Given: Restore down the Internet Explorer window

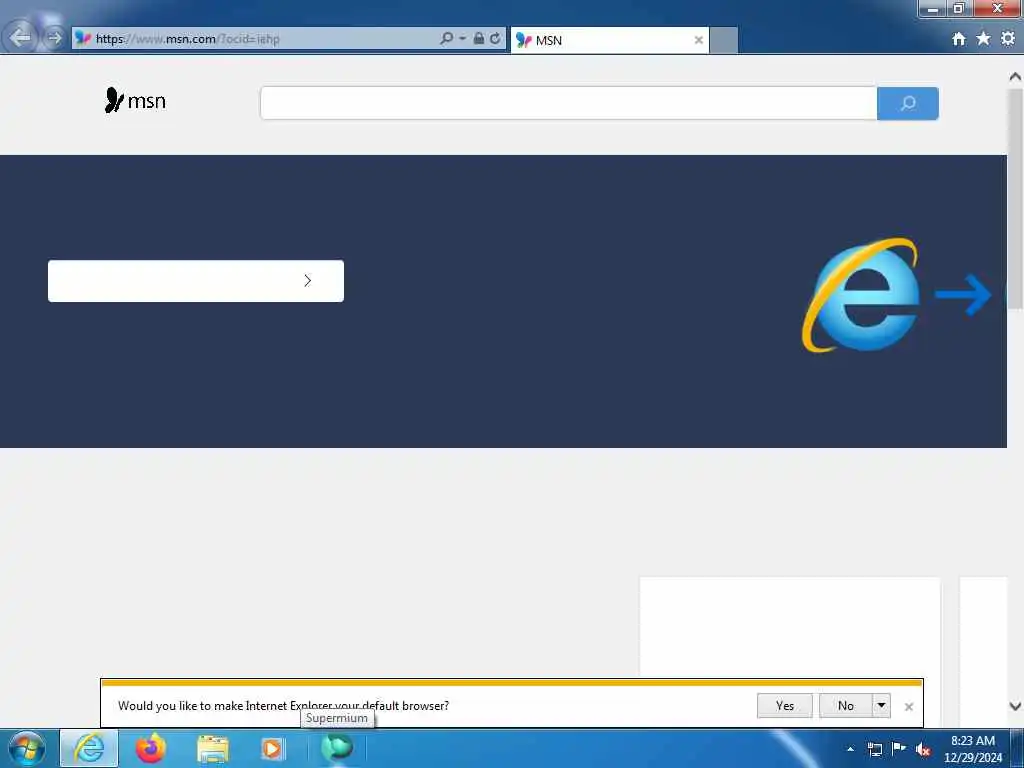Looking at the screenshot, I should 959,8.
